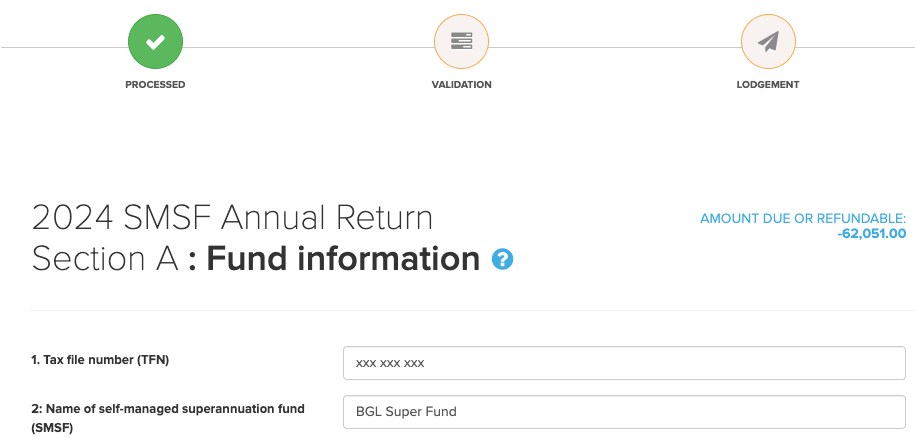Select the Lodgement paper plane icon
The image size is (915, 438).
point(767,42)
